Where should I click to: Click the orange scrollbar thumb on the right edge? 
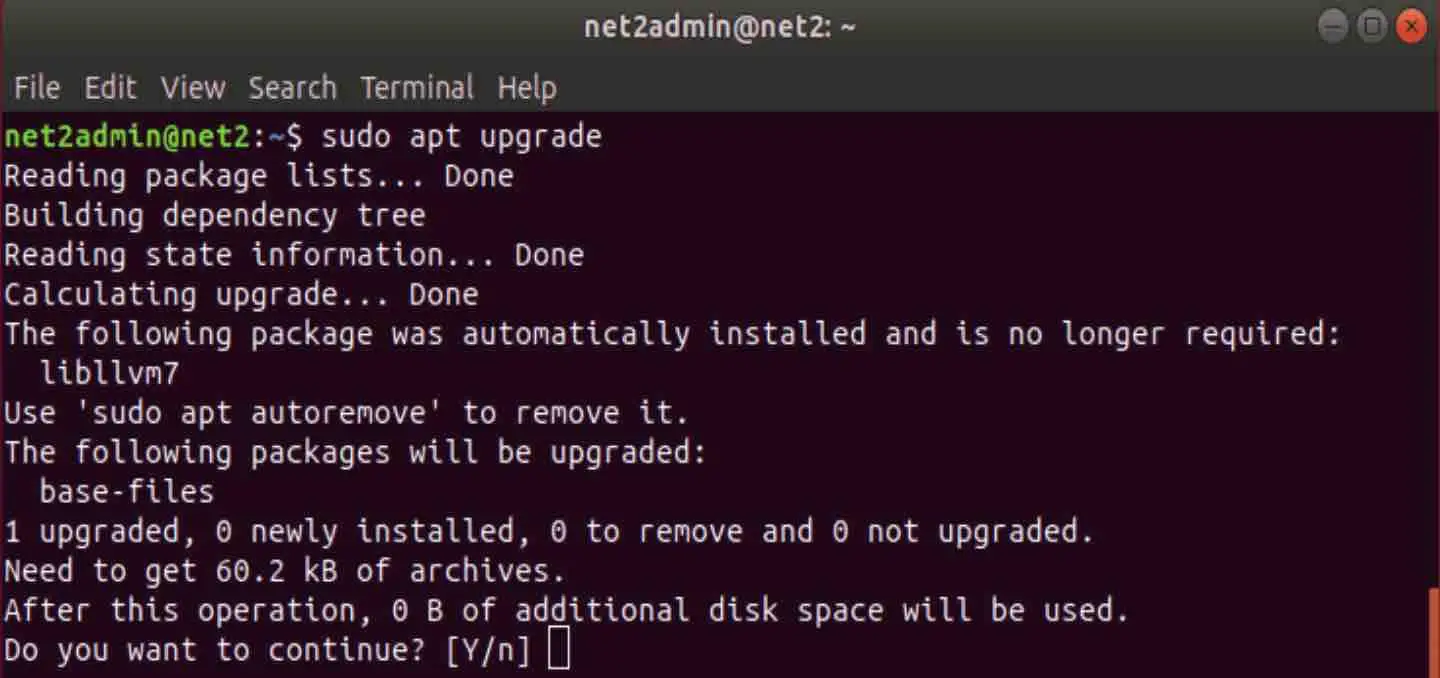pos(1434,632)
